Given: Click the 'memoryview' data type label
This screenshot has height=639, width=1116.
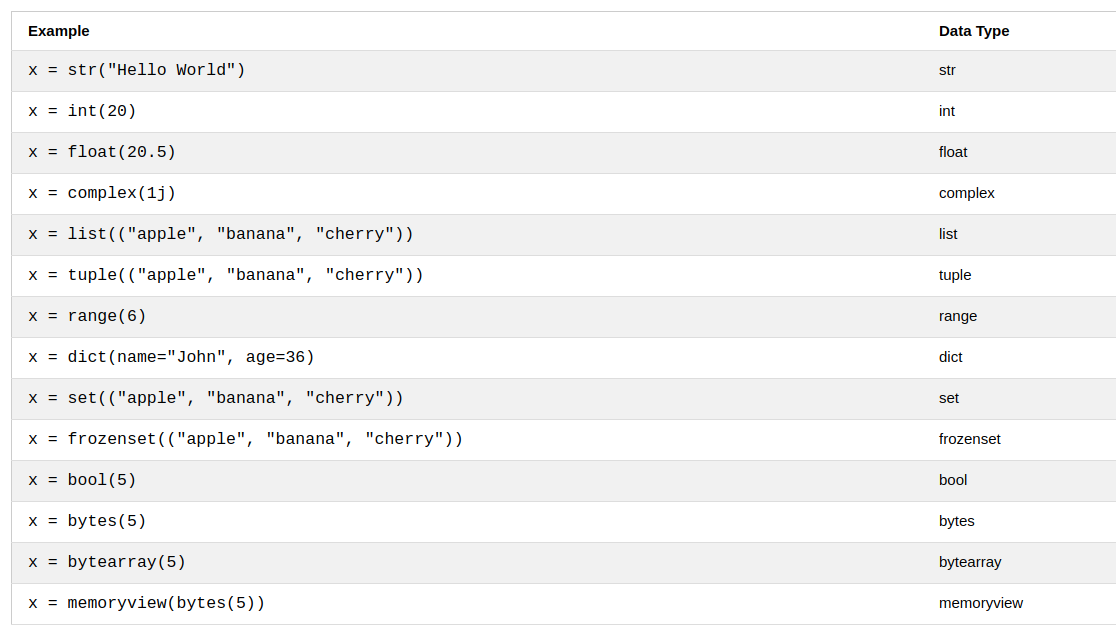Looking at the screenshot, I should (x=981, y=603).
